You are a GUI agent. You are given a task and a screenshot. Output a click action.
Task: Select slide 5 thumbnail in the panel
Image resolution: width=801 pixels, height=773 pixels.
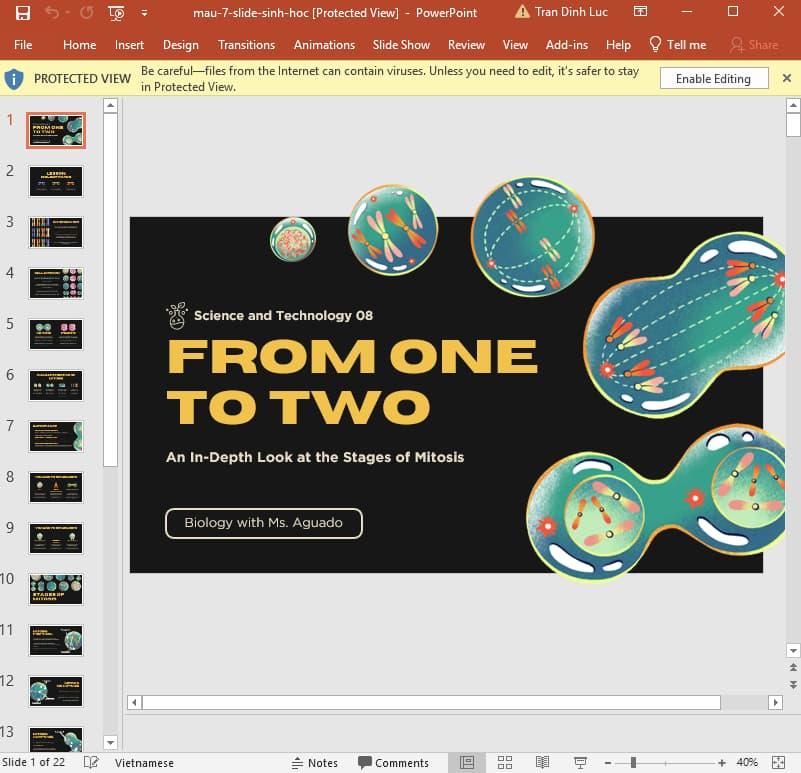55,334
